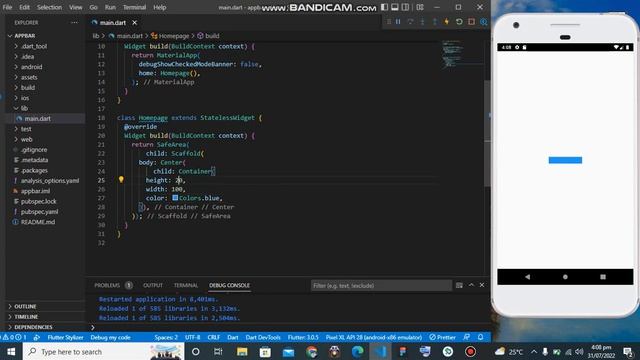Close the bottom panel
Screen dimensions: 640x360
point(482,285)
